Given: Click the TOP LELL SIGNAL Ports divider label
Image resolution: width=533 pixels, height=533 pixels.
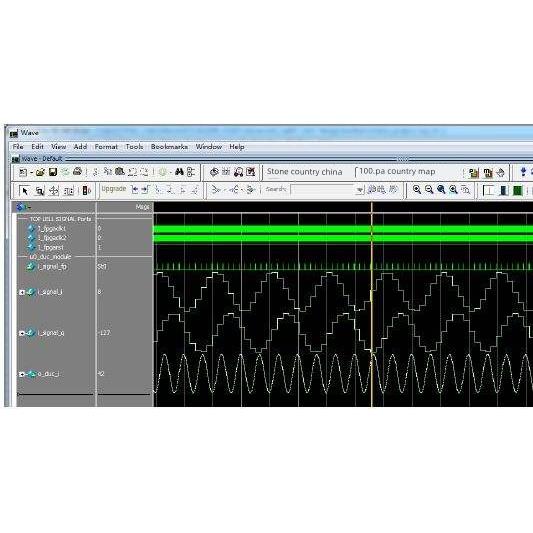Looking at the screenshot, I should pos(61,219).
